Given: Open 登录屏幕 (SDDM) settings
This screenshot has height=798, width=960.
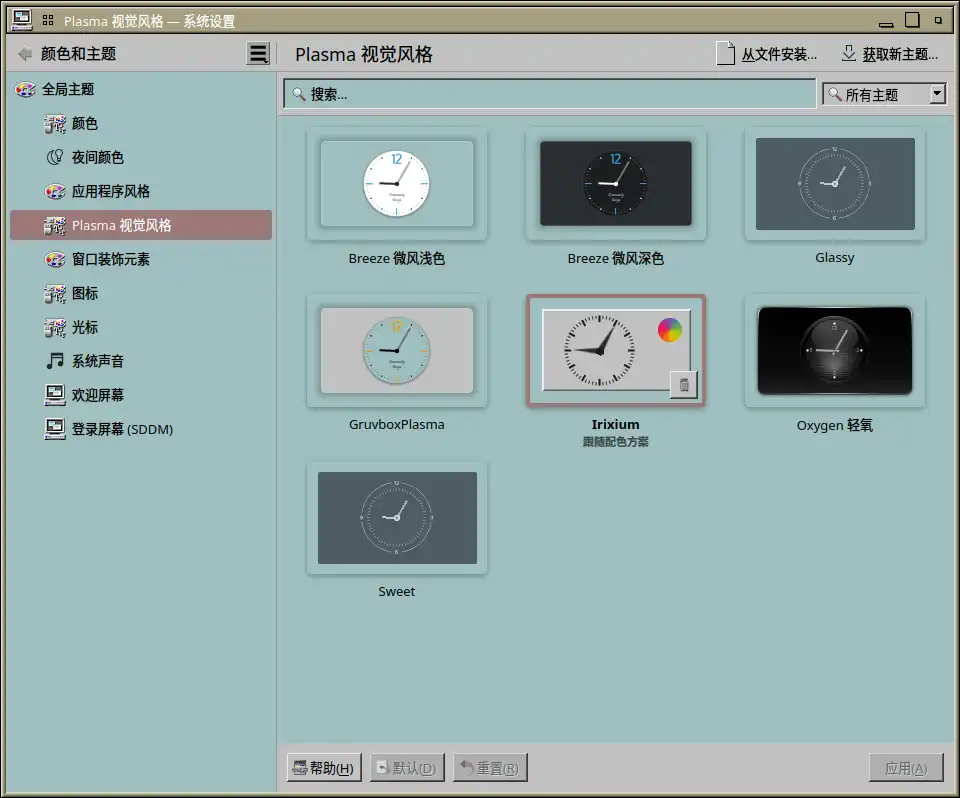Looking at the screenshot, I should [x=121, y=429].
